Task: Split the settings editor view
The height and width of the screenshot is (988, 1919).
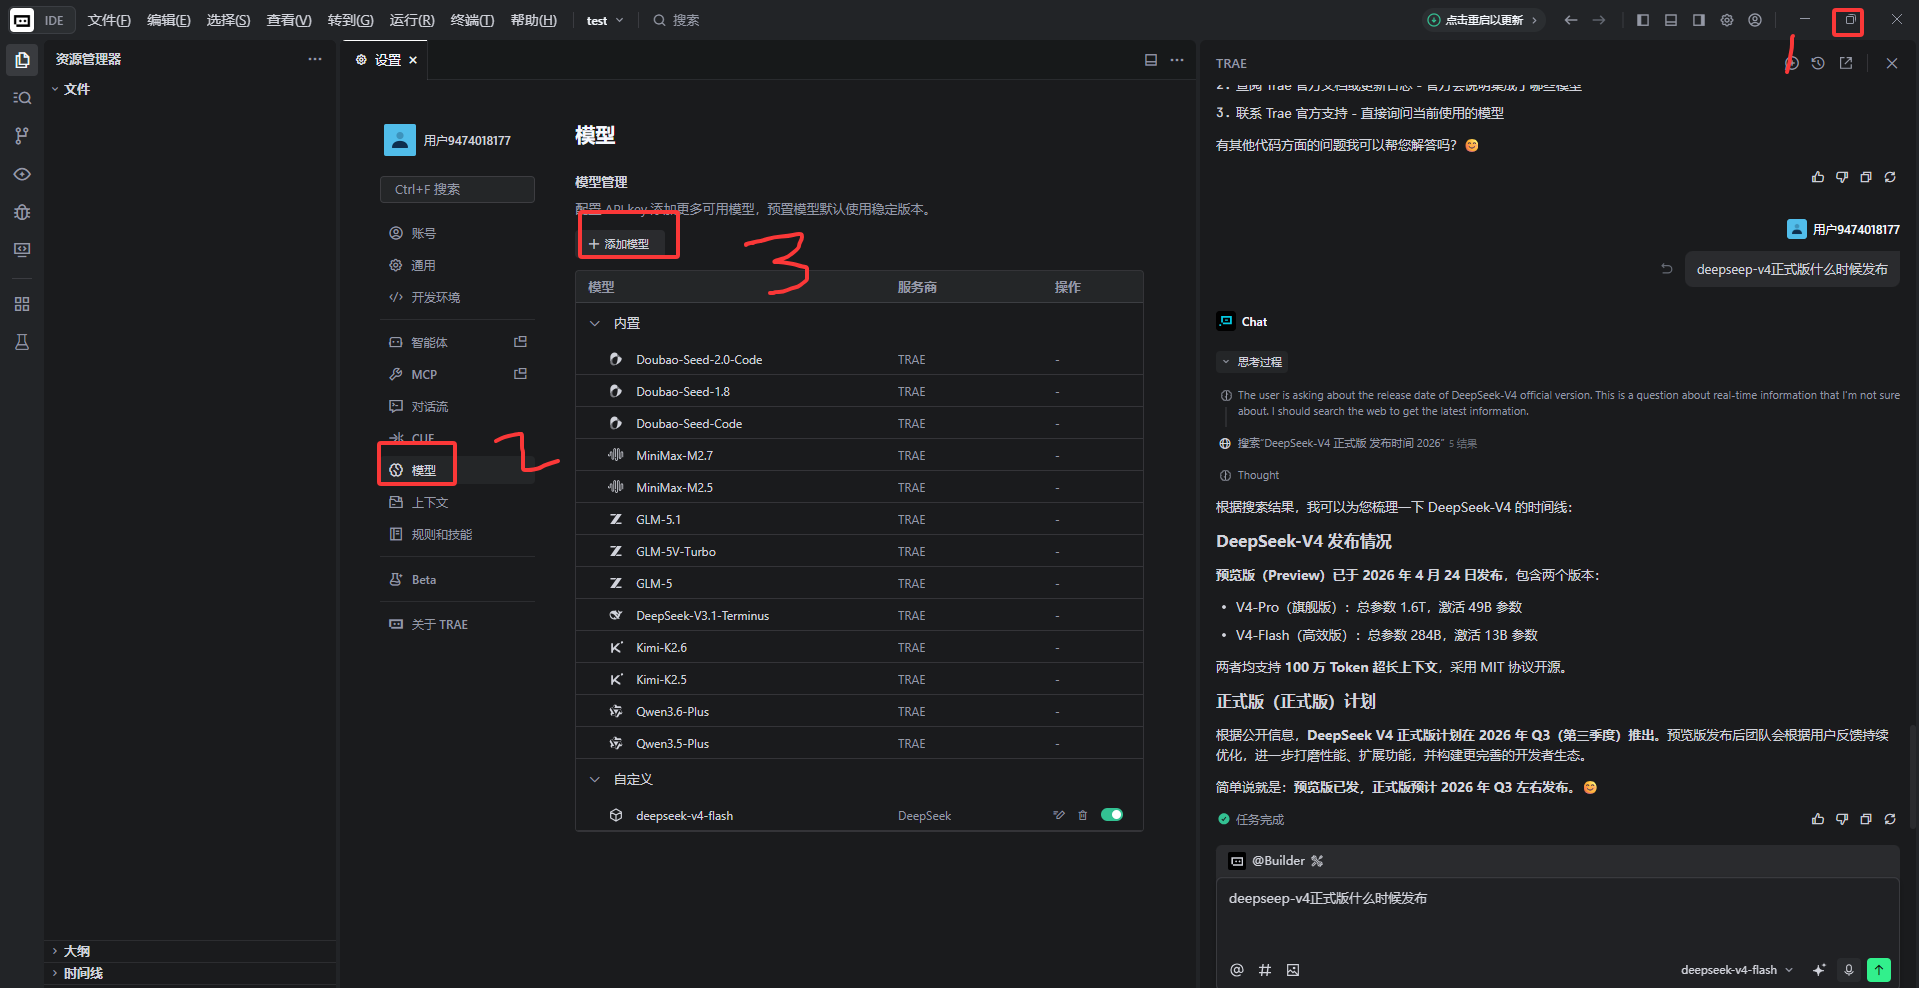Action: (x=1151, y=60)
